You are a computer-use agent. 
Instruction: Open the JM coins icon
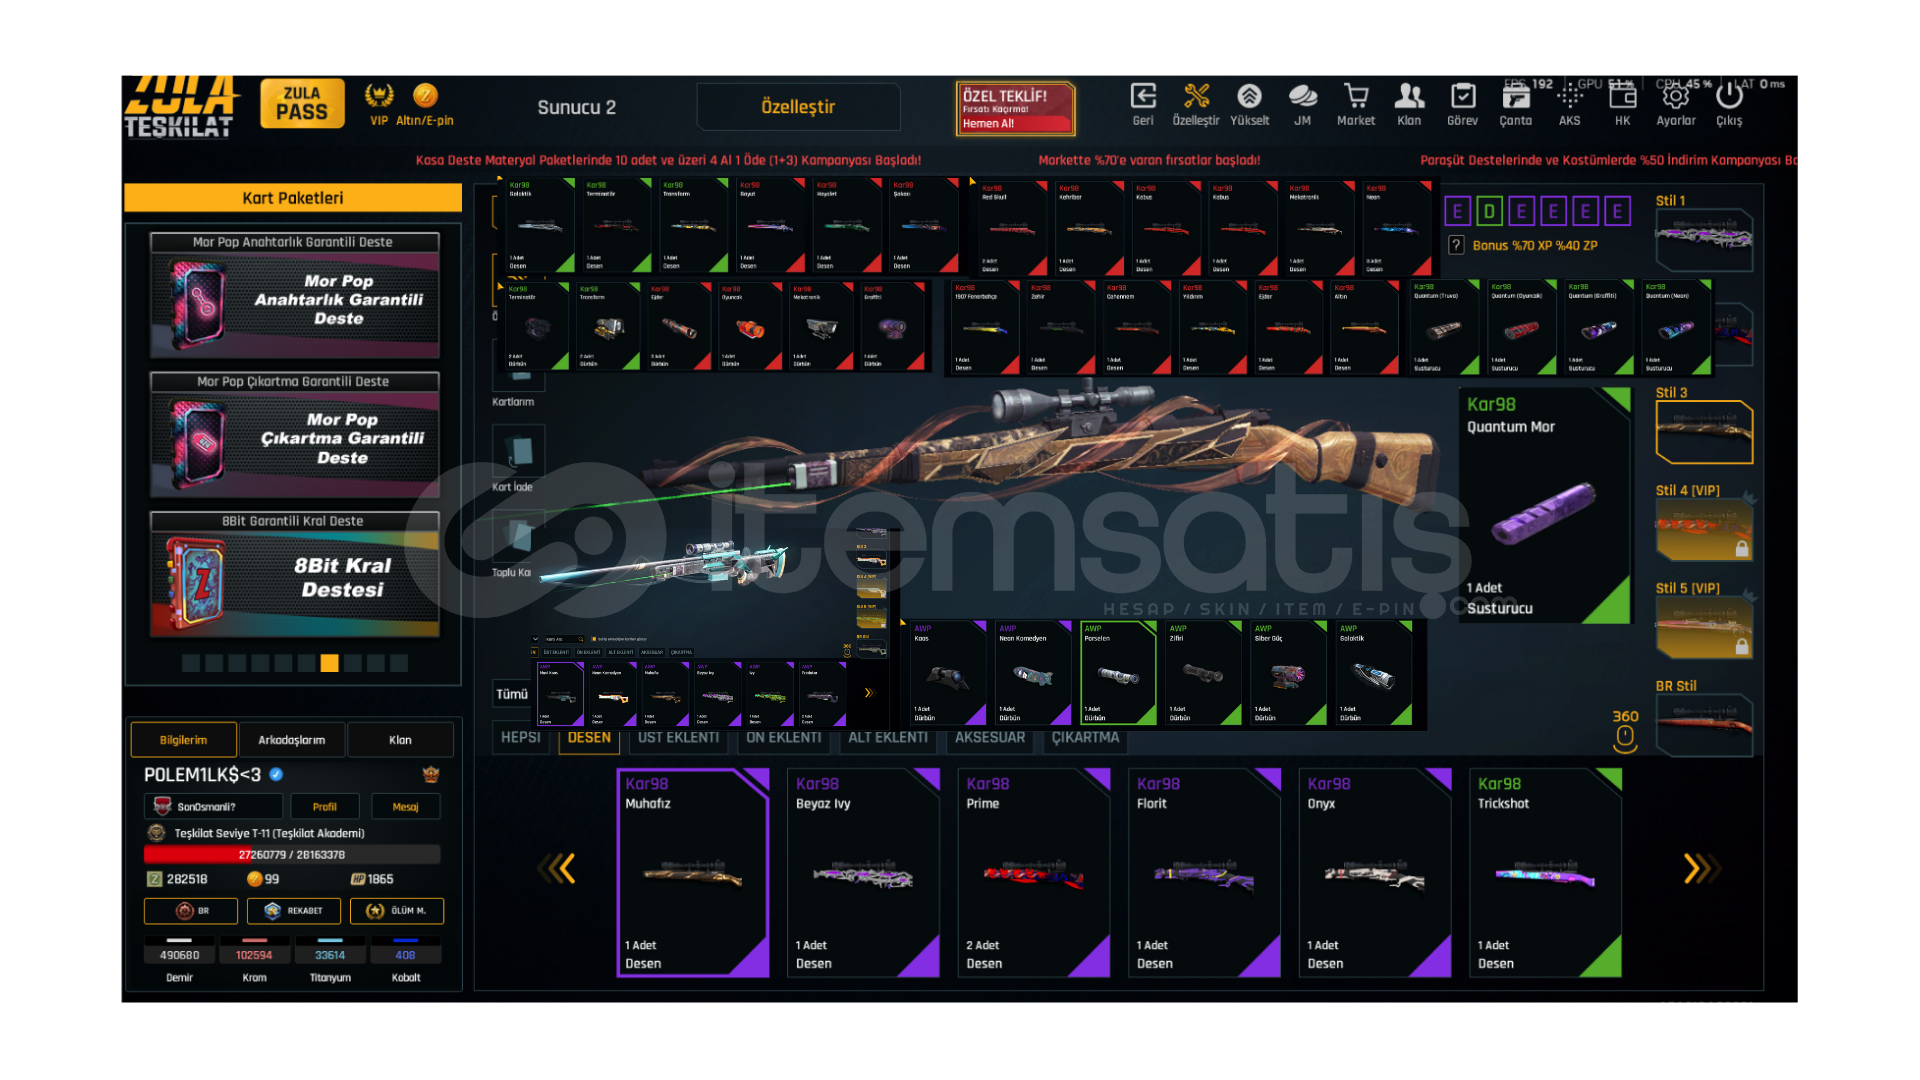1302,97
